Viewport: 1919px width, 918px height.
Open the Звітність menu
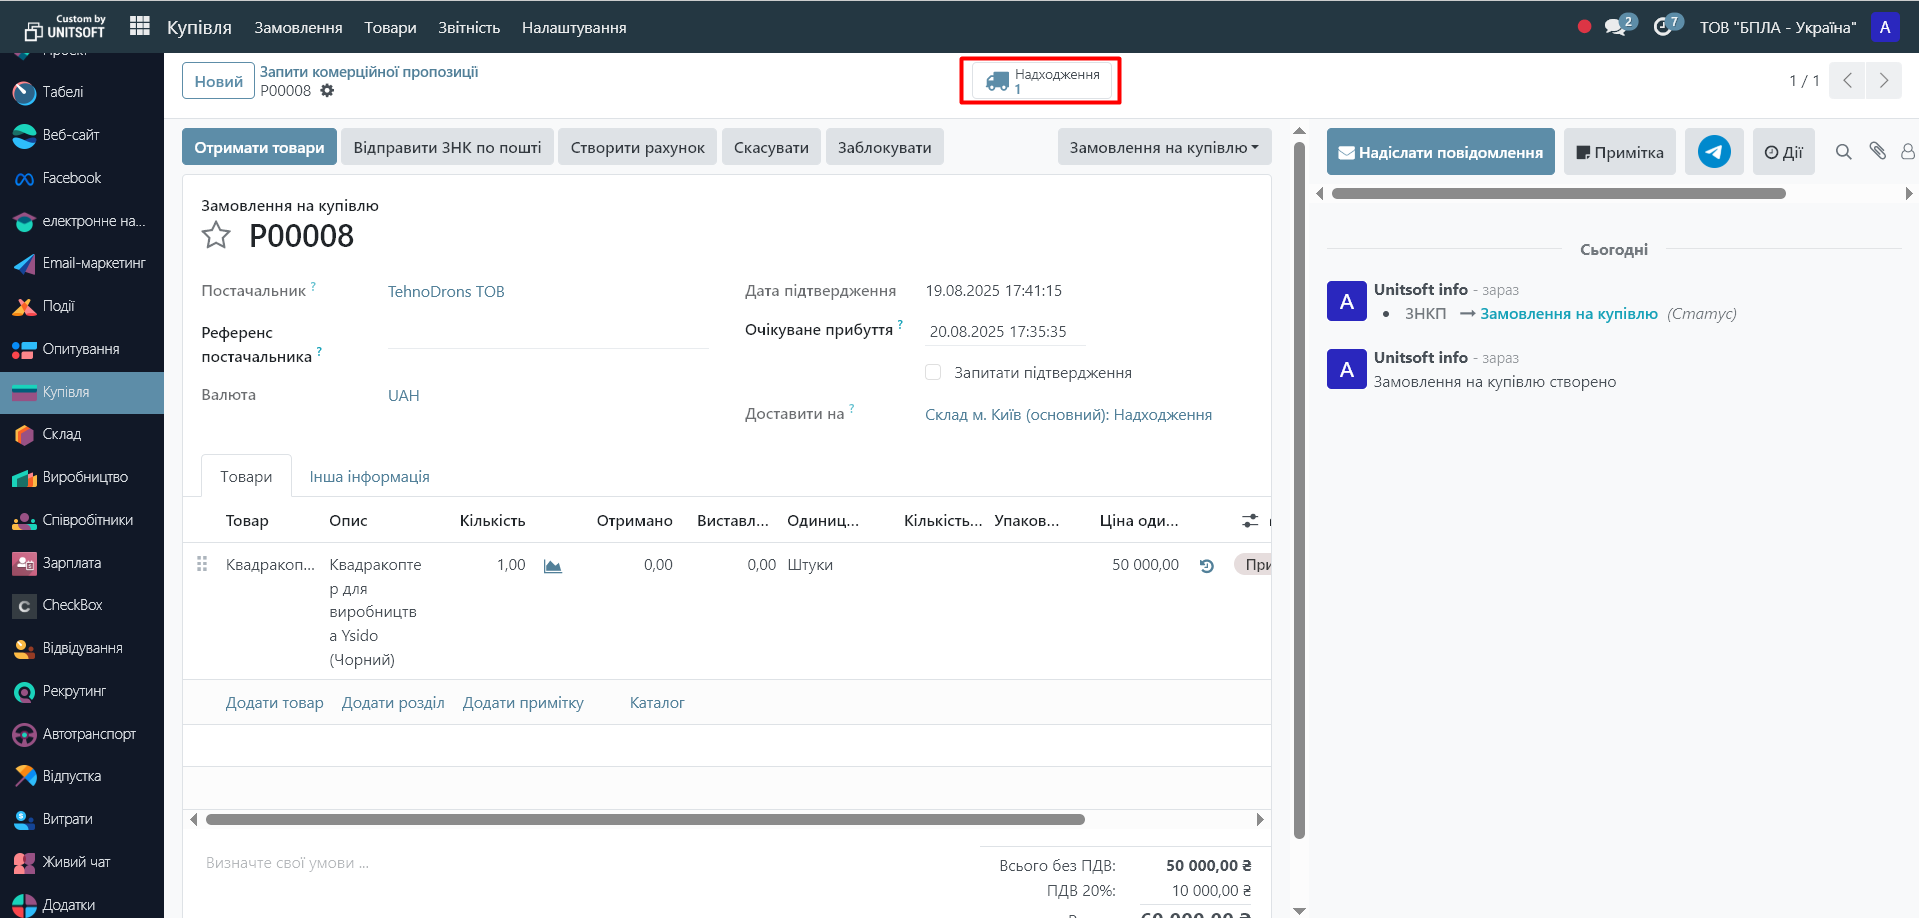[468, 27]
